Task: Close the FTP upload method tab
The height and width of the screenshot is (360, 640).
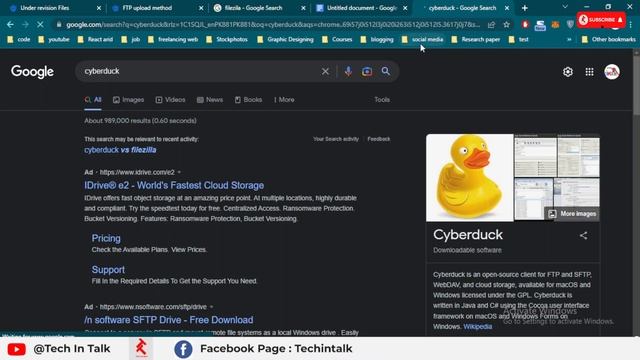Action: 201,8
